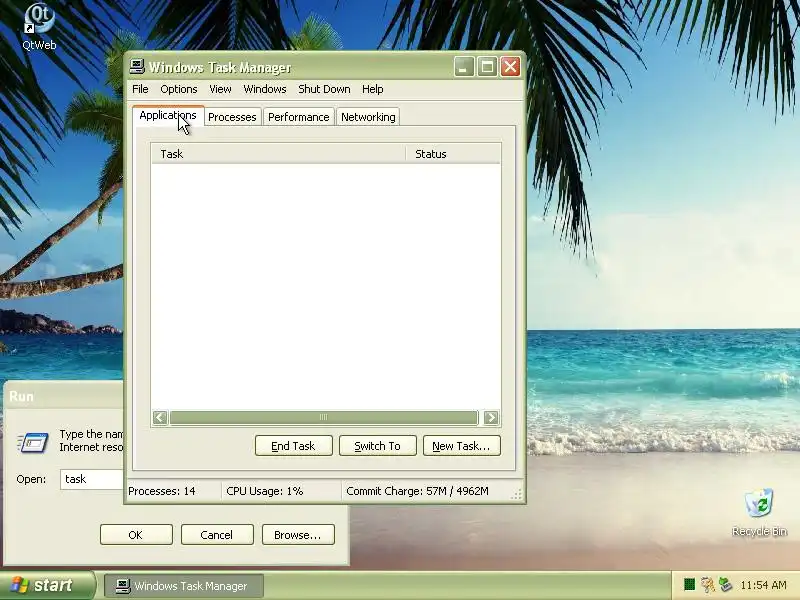
Task: Click OK in the Run dialog
Action: click(136, 535)
